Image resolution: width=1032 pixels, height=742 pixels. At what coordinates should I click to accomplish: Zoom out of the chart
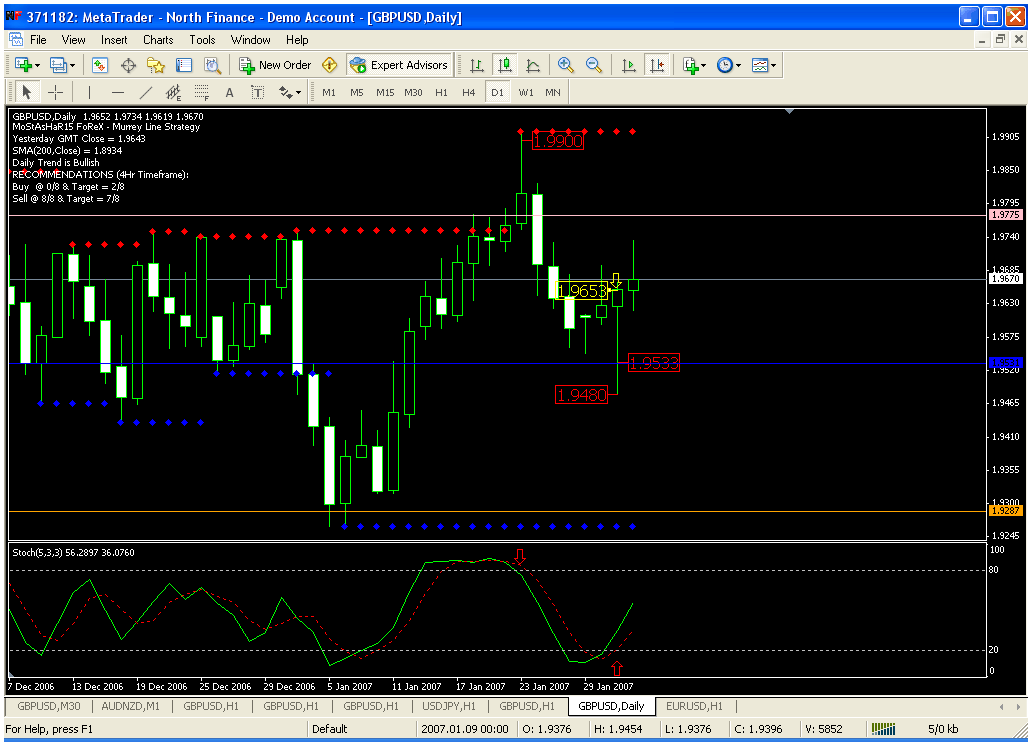(x=594, y=65)
